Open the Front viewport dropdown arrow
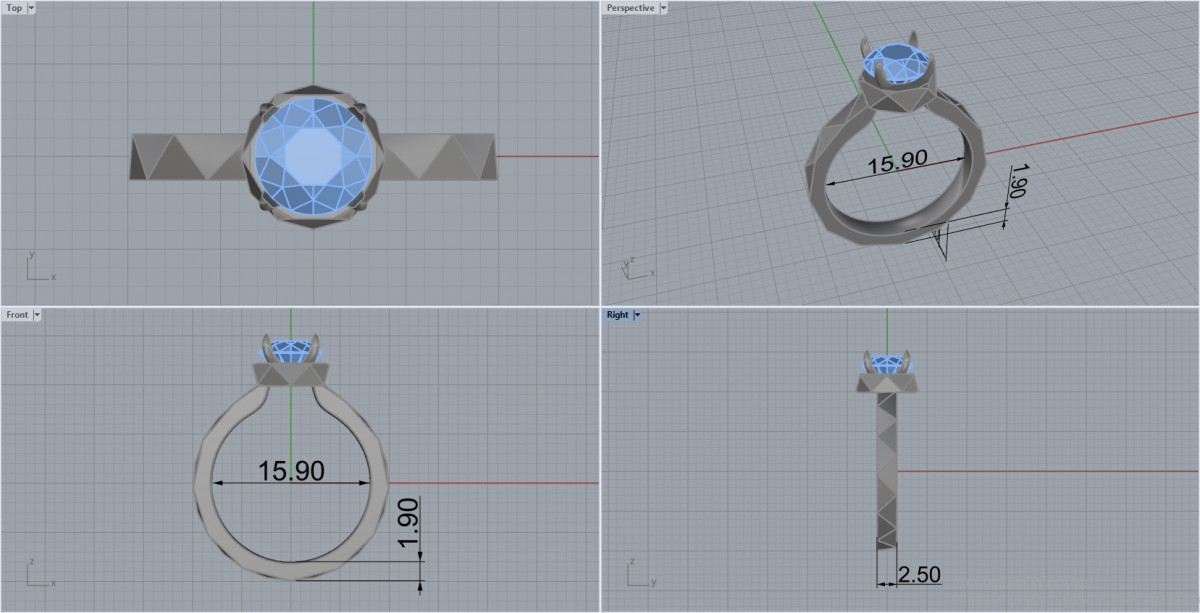The width and height of the screenshot is (1200, 613). [x=37, y=315]
